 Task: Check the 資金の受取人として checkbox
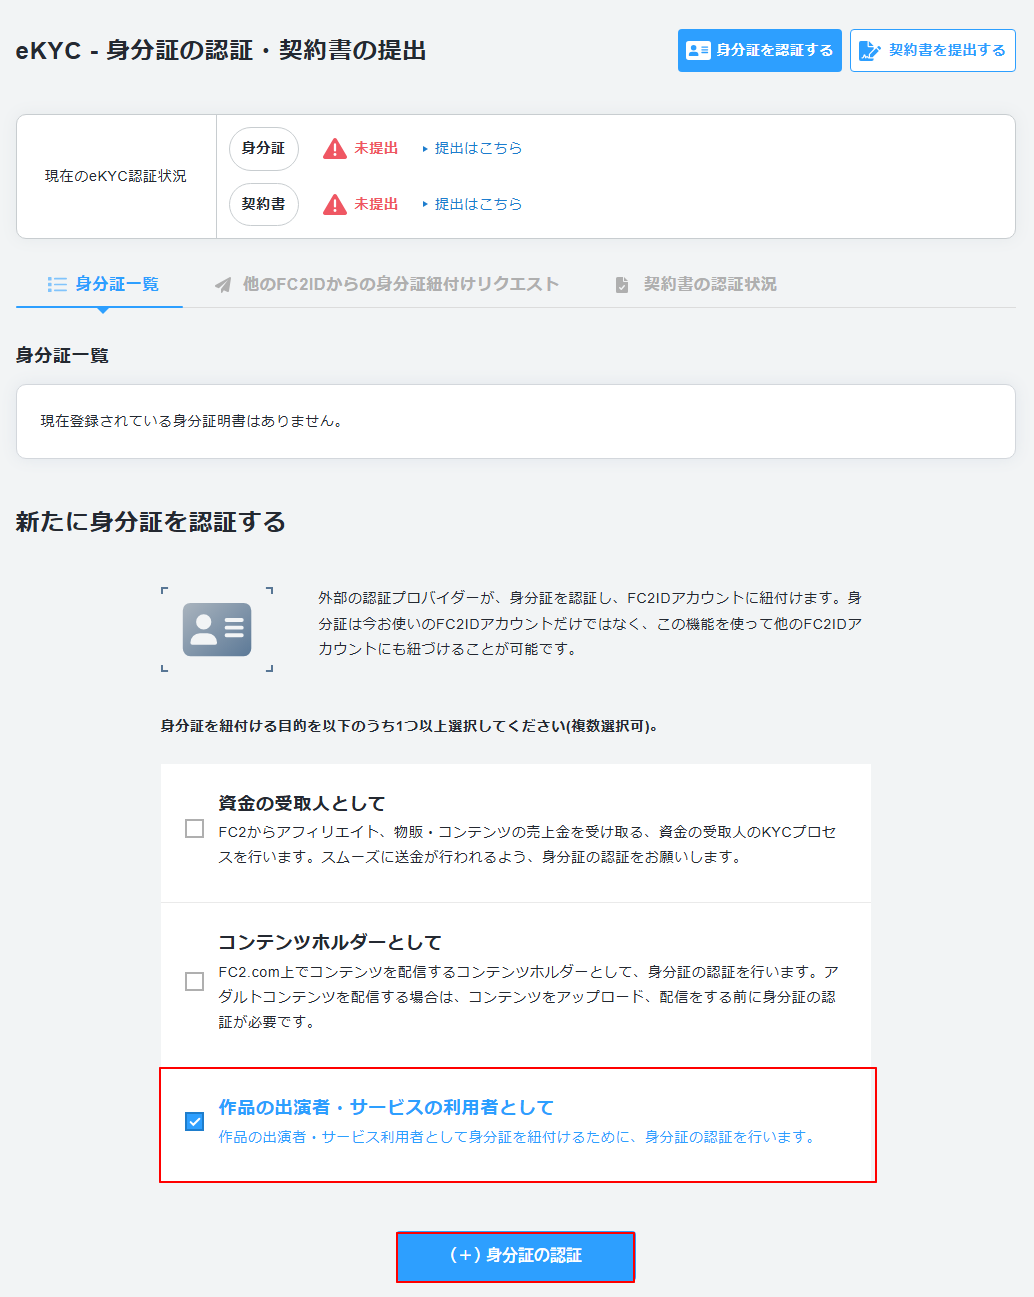coord(195,829)
